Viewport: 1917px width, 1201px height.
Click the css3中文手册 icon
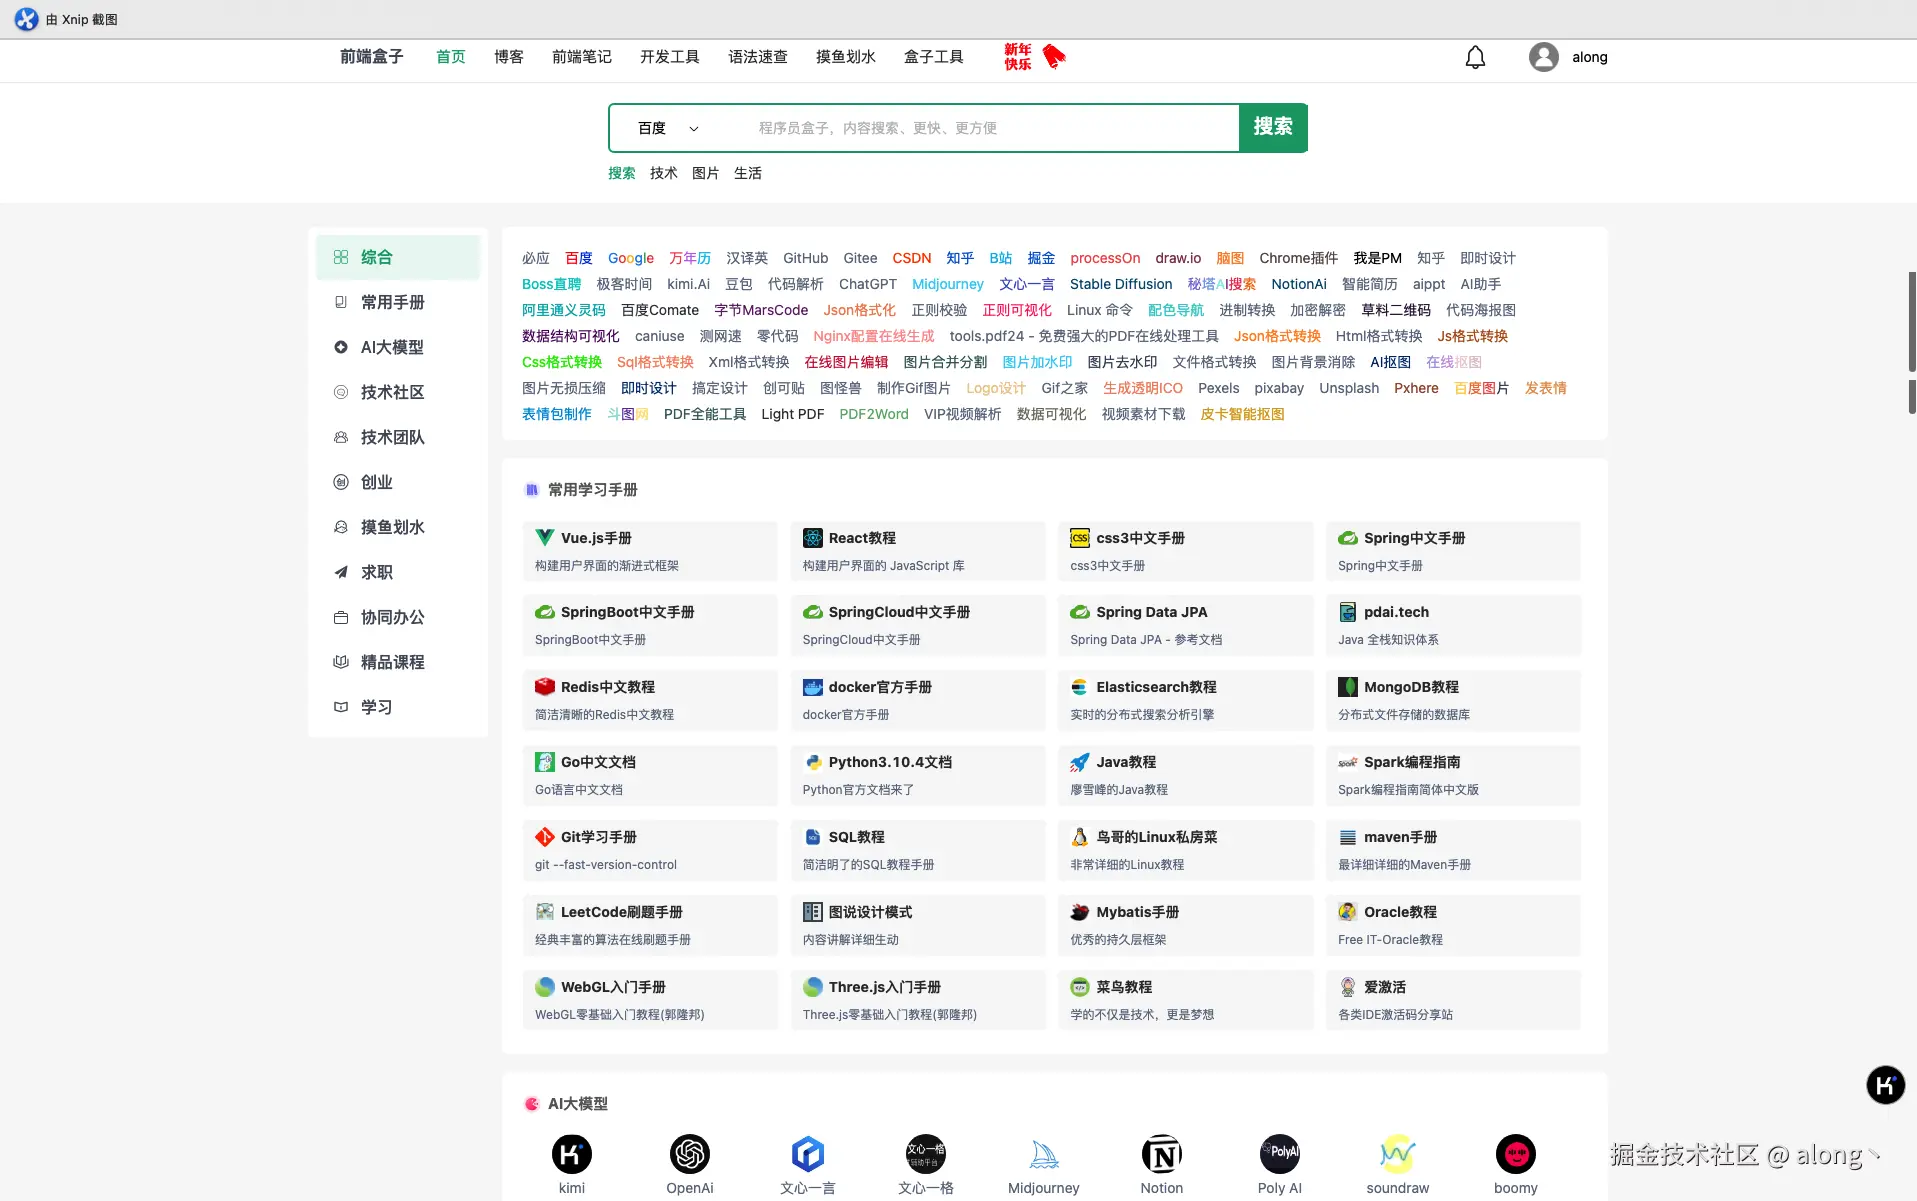[x=1080, y=538]
